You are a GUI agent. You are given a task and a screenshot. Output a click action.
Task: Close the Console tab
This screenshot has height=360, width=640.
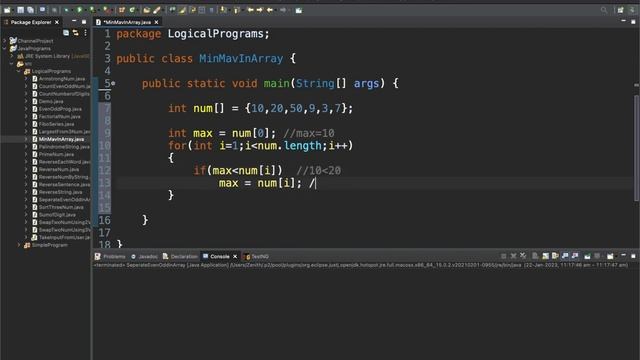click(235, 256)
